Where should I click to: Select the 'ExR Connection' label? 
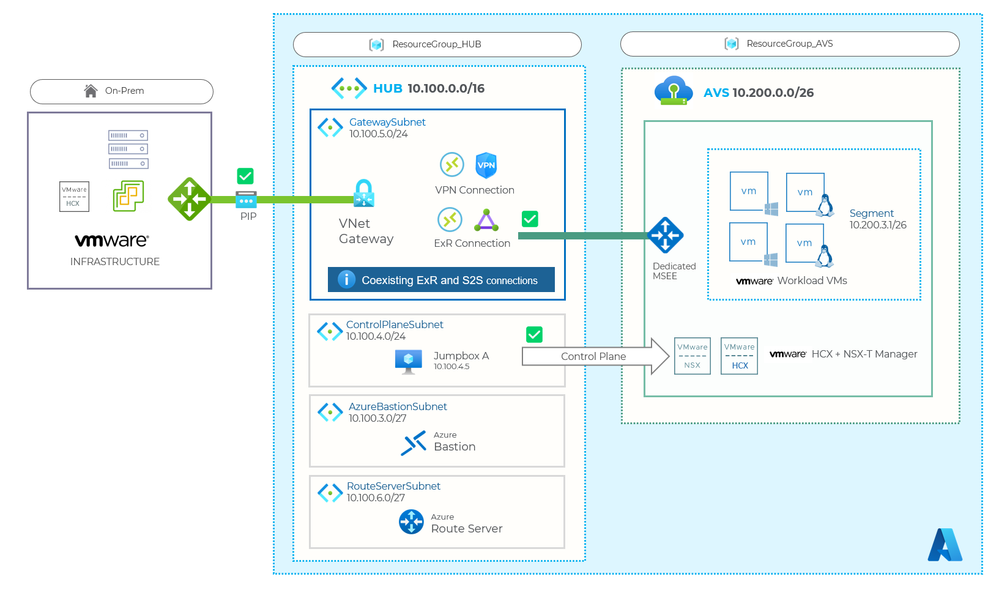472,243
